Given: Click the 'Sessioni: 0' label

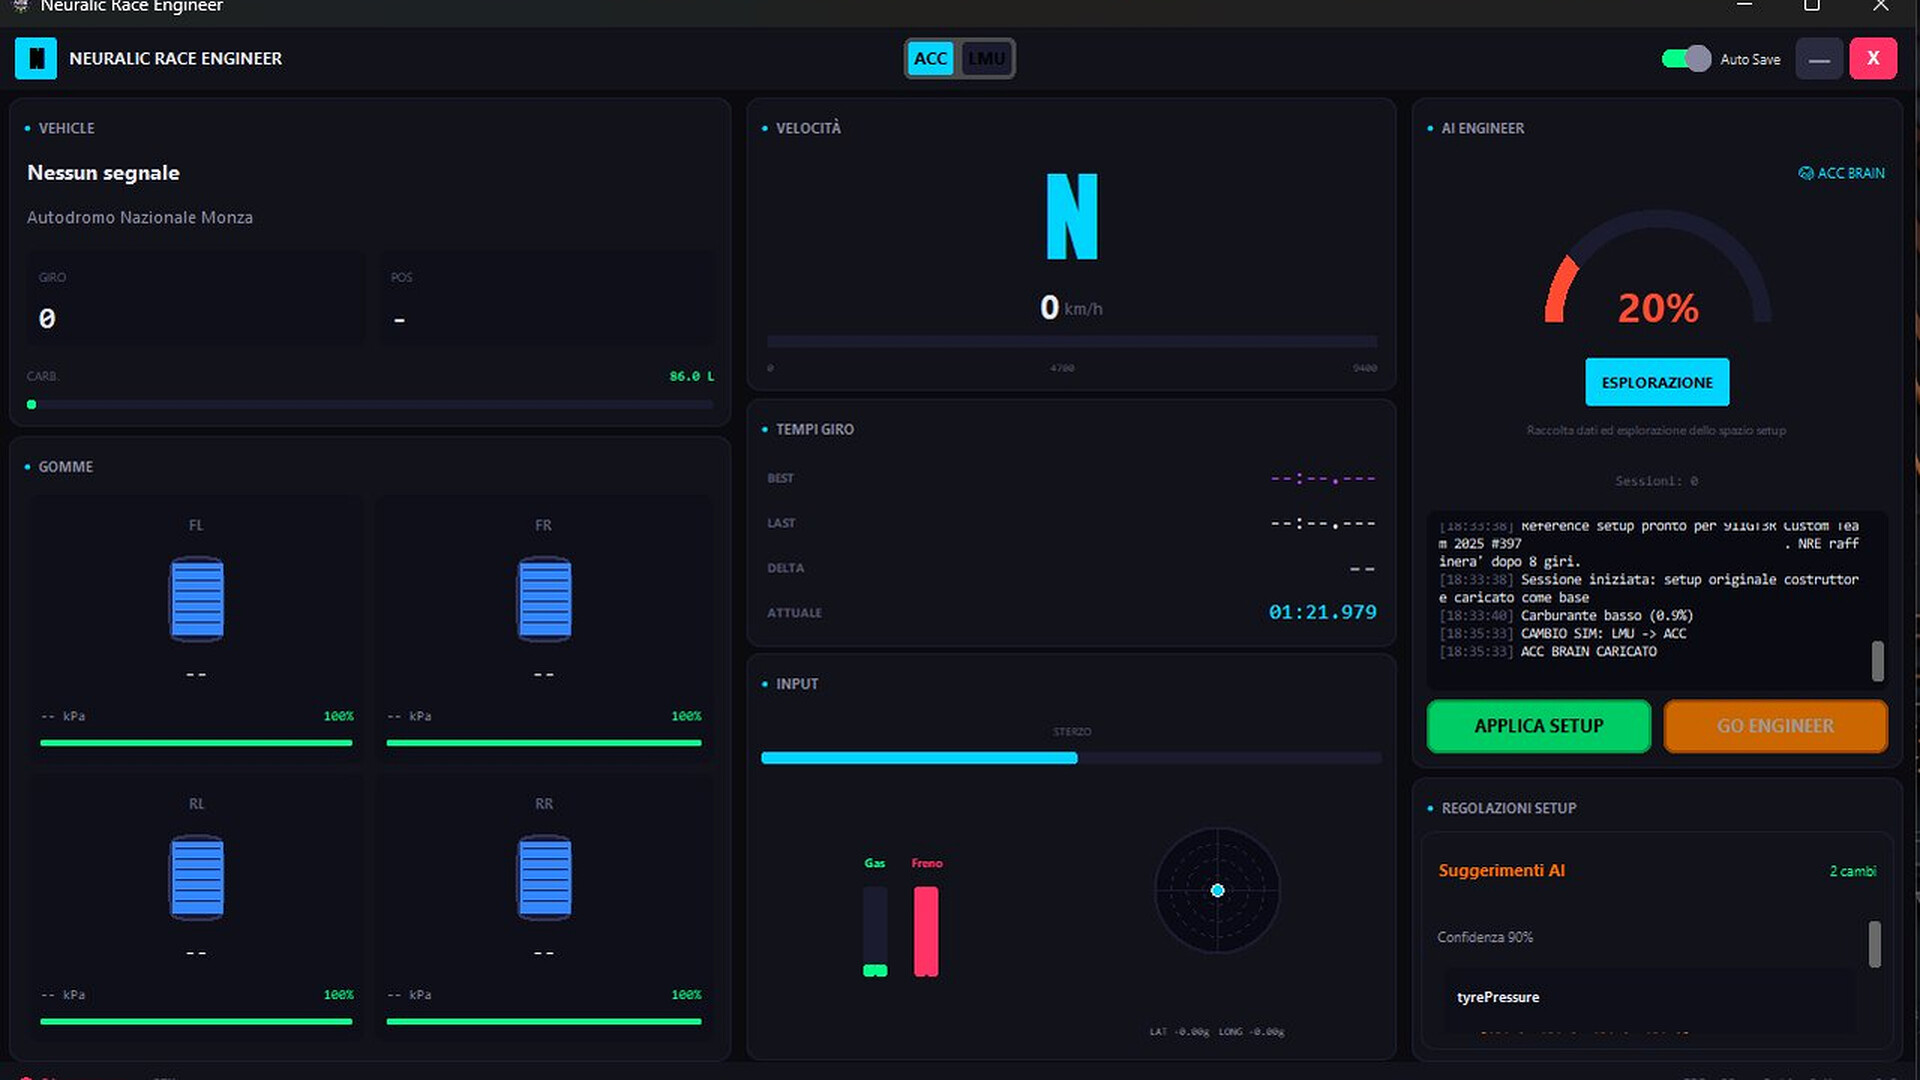Looking at the screenshot, I should pyautogui.click(x=1656, y=481).
